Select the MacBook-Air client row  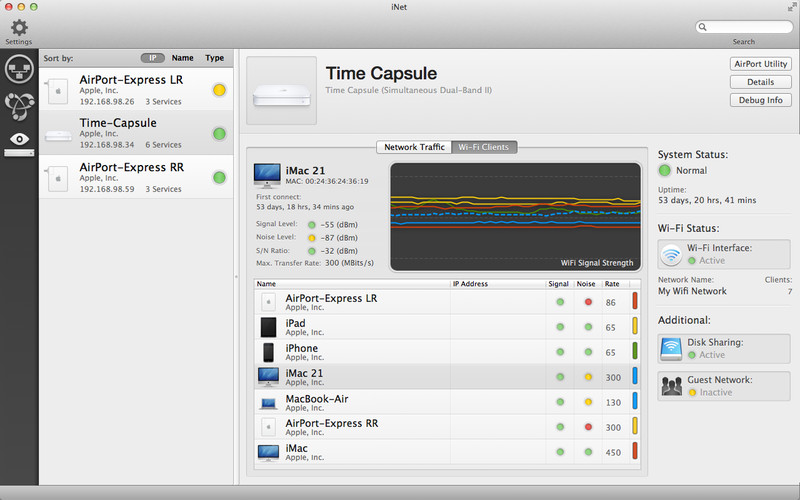447,402
